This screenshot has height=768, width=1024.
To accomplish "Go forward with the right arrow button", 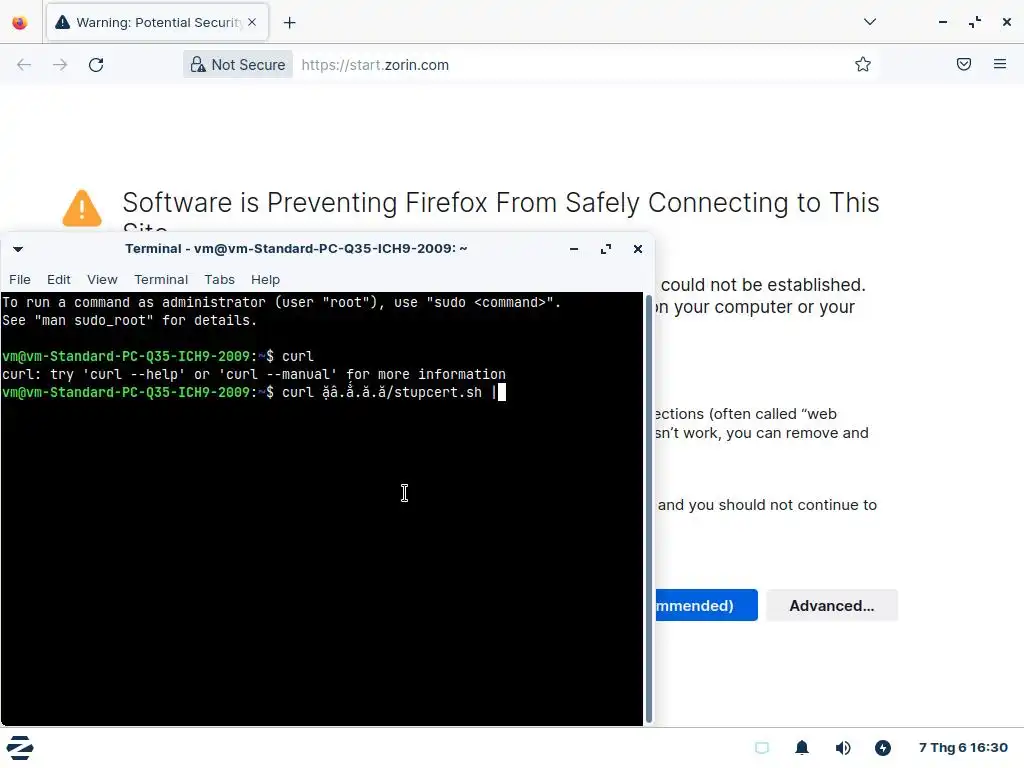I will coord(60,65).
